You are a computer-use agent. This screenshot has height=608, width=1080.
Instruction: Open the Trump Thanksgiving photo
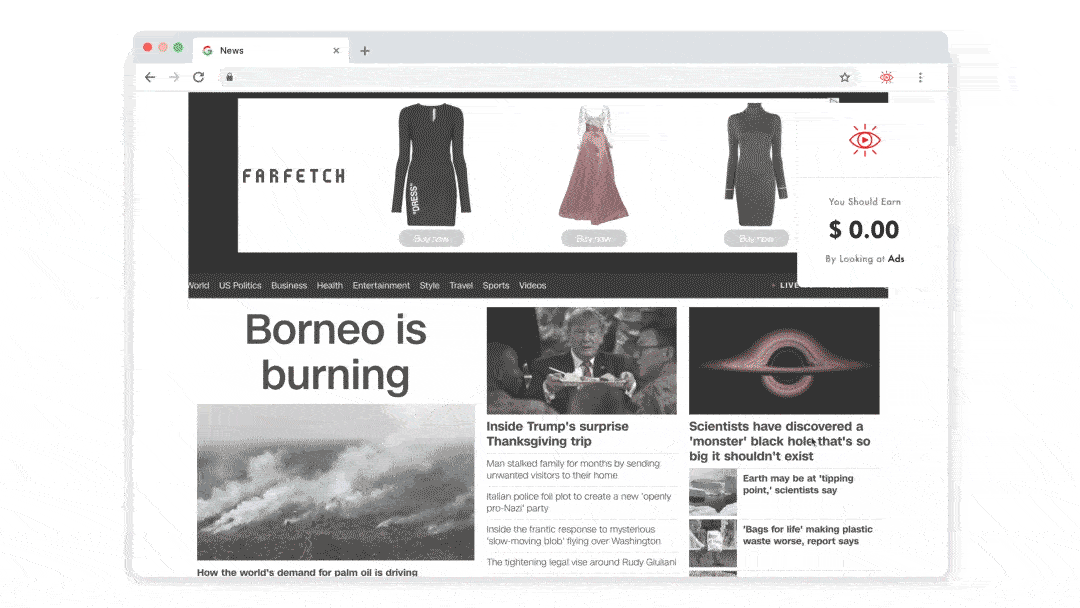click(x=581, y=360)
